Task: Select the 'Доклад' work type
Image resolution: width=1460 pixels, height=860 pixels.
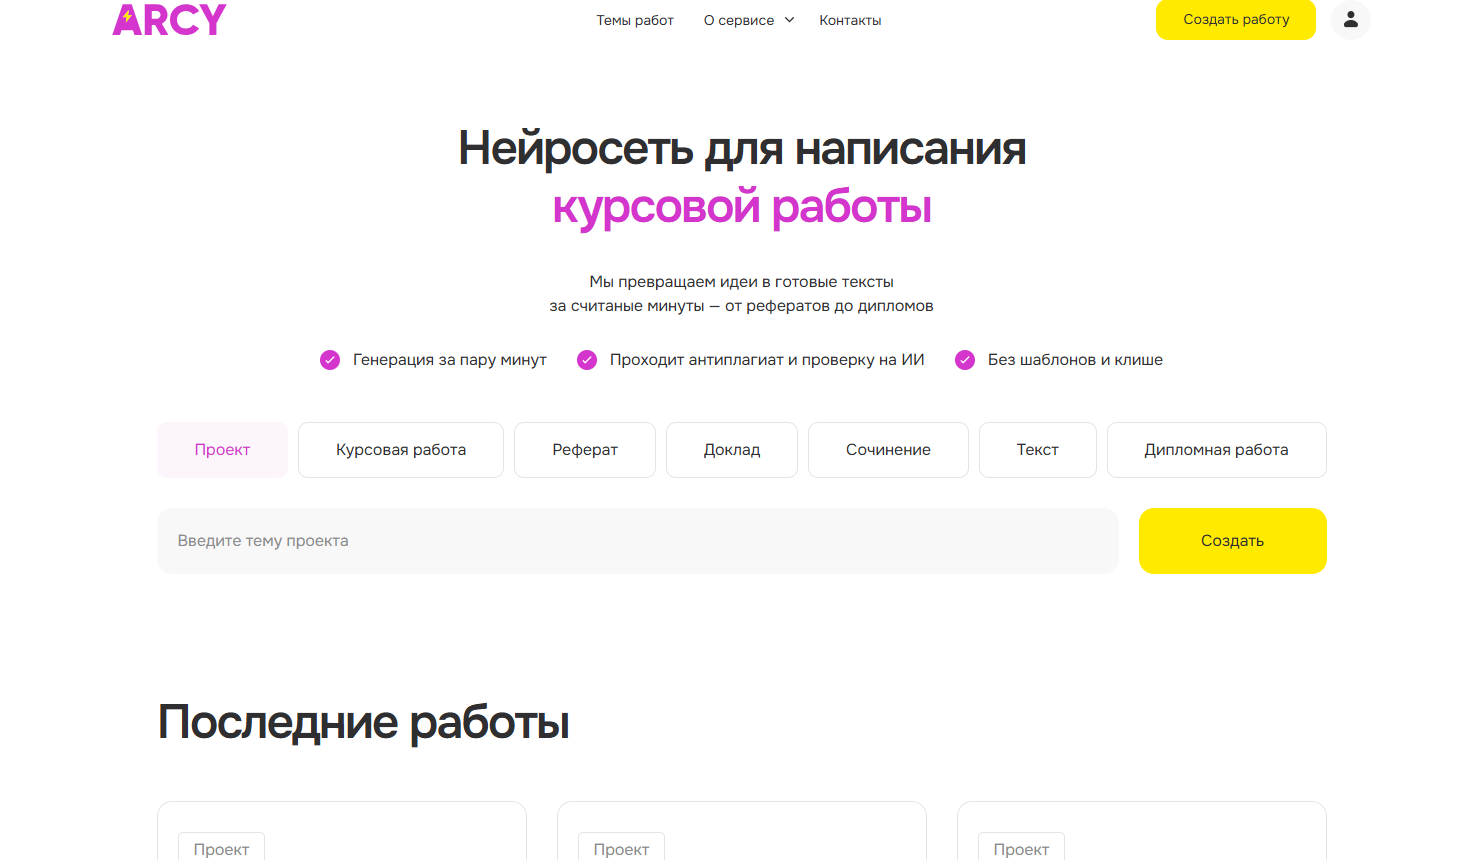Action: [731, 449]
